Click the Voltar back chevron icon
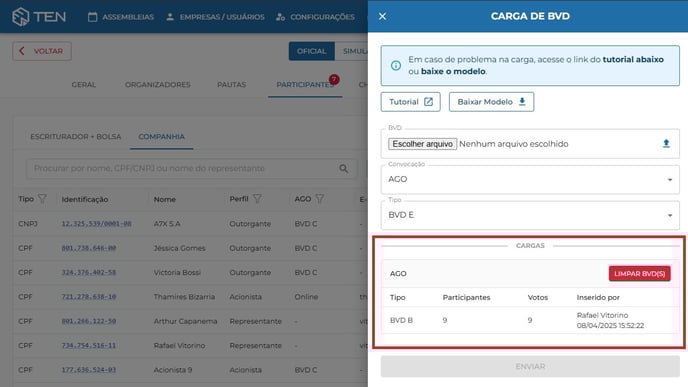 [x=22, y=51]
